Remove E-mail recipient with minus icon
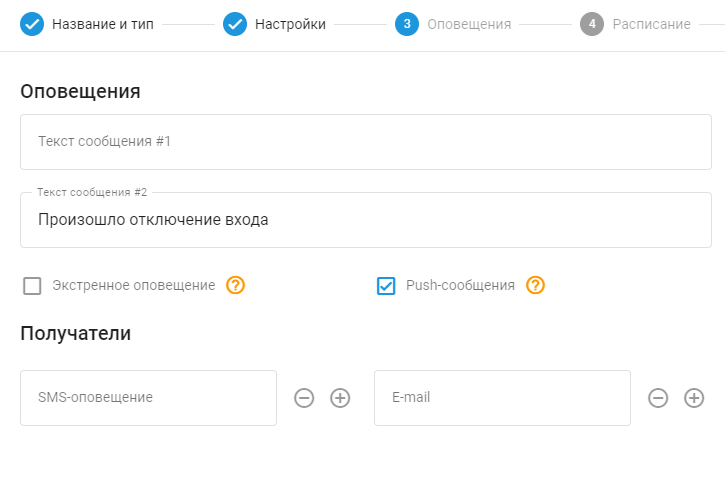 658,398
